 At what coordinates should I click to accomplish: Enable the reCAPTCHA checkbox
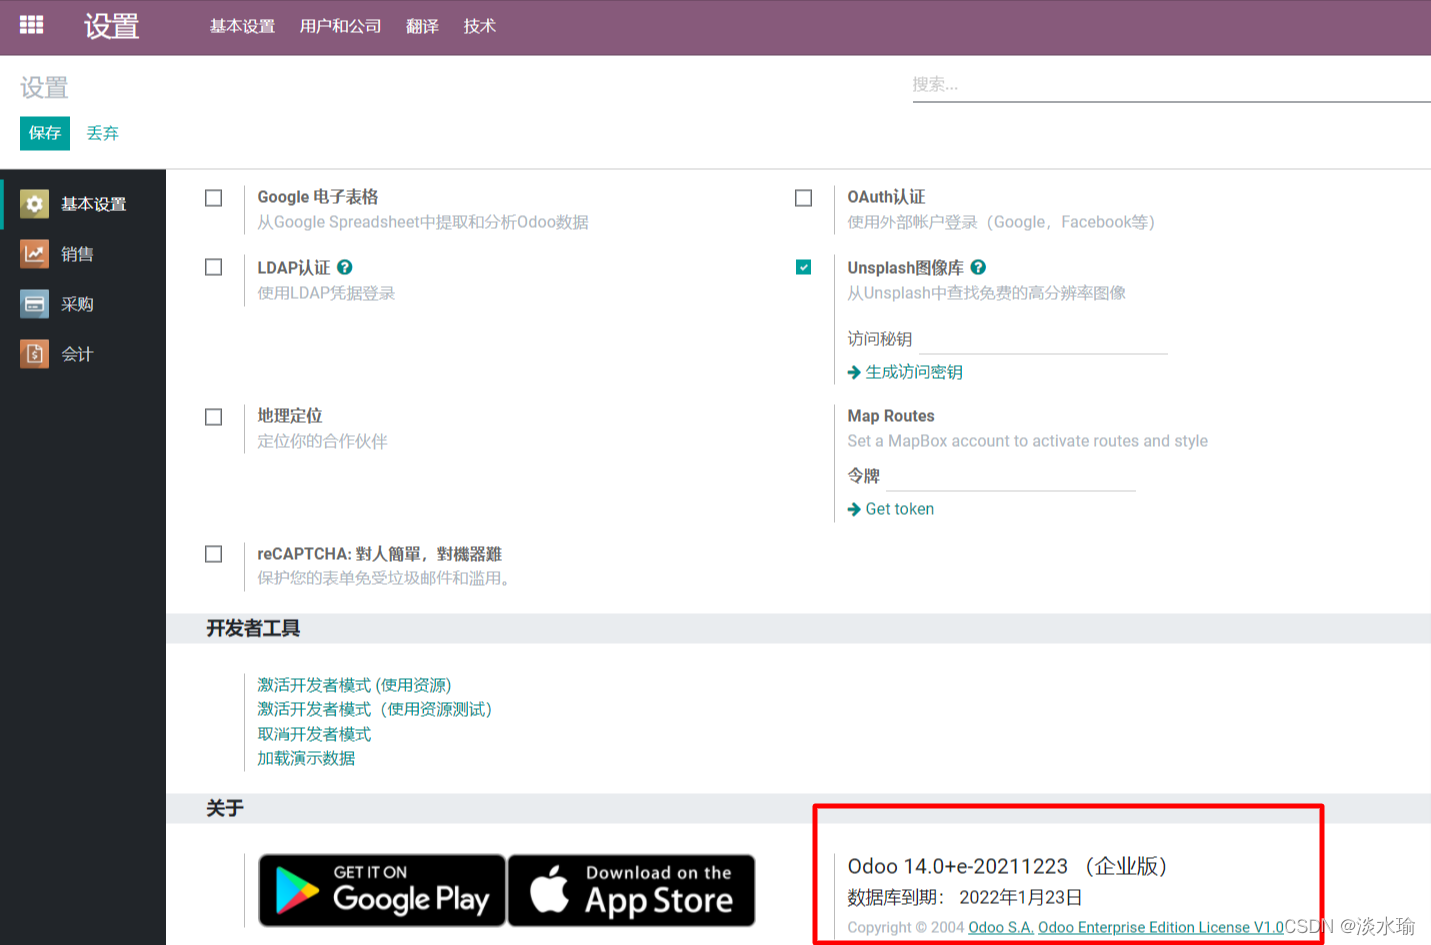coord(214,554)
